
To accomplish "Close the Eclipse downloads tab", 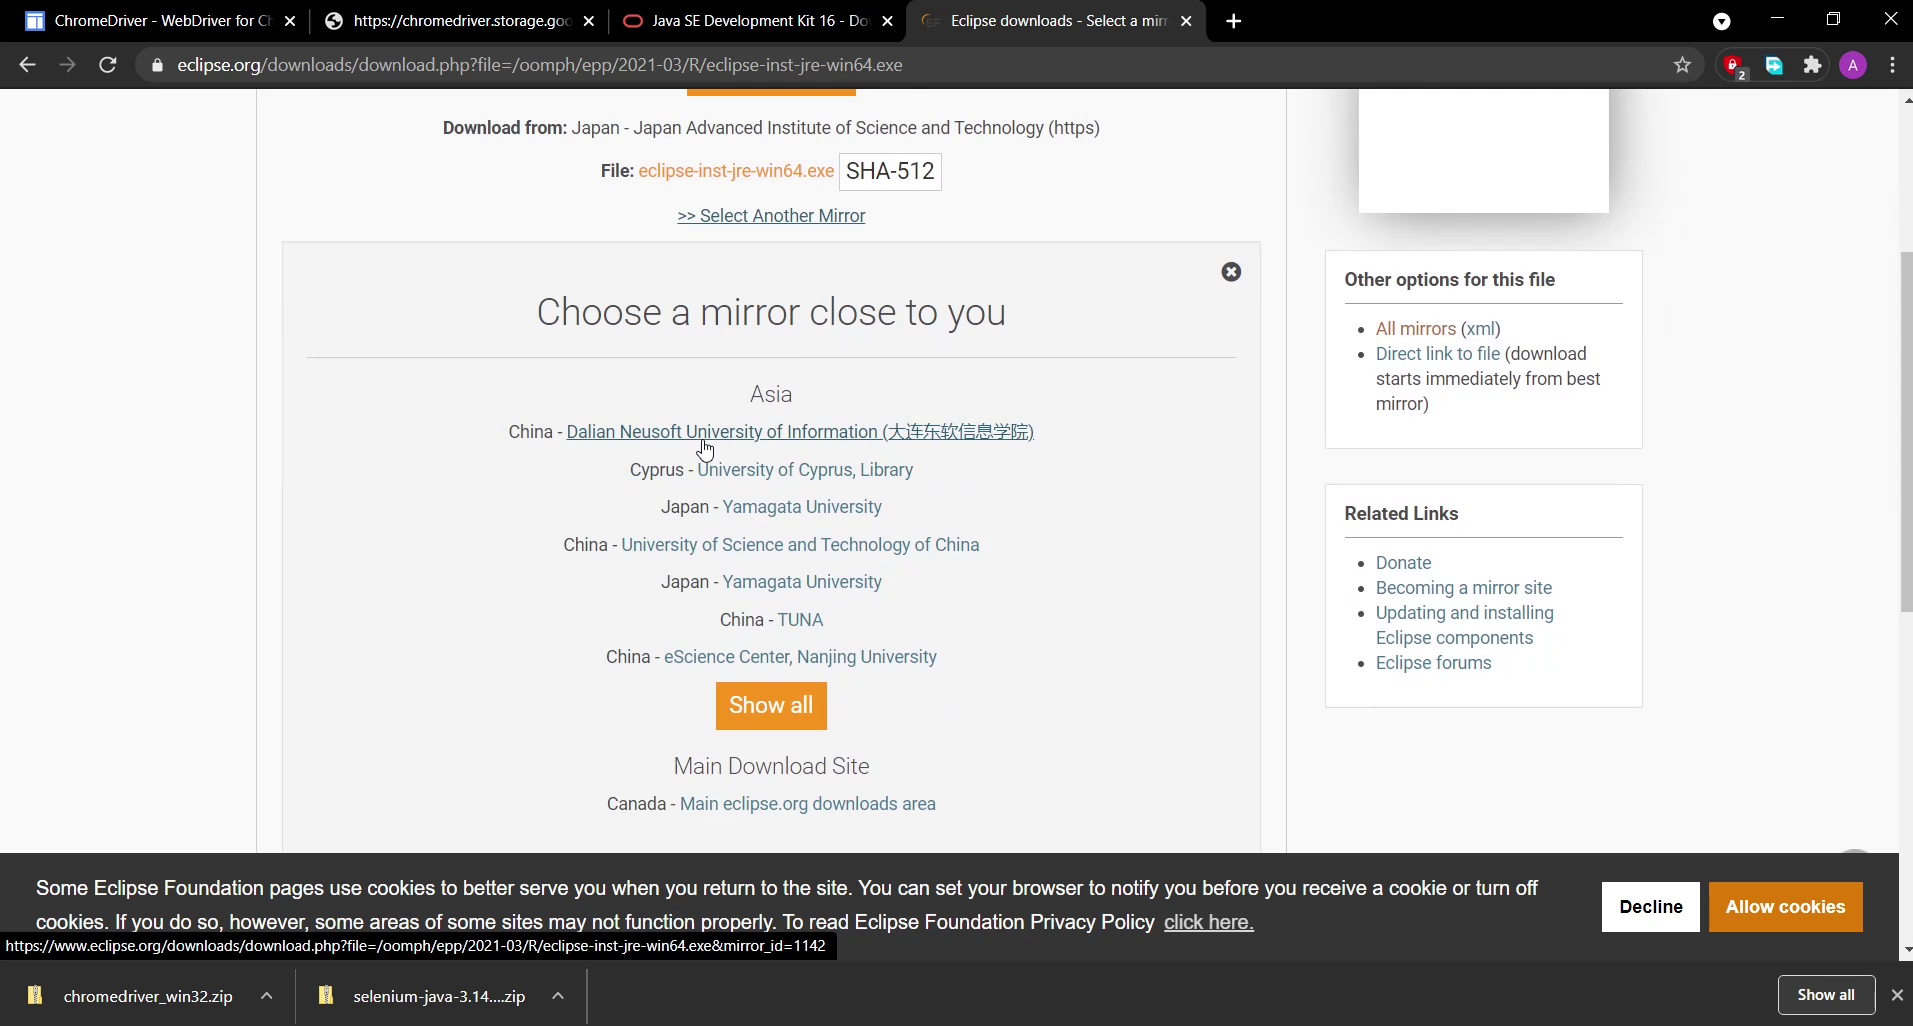I will [1186, 21].
